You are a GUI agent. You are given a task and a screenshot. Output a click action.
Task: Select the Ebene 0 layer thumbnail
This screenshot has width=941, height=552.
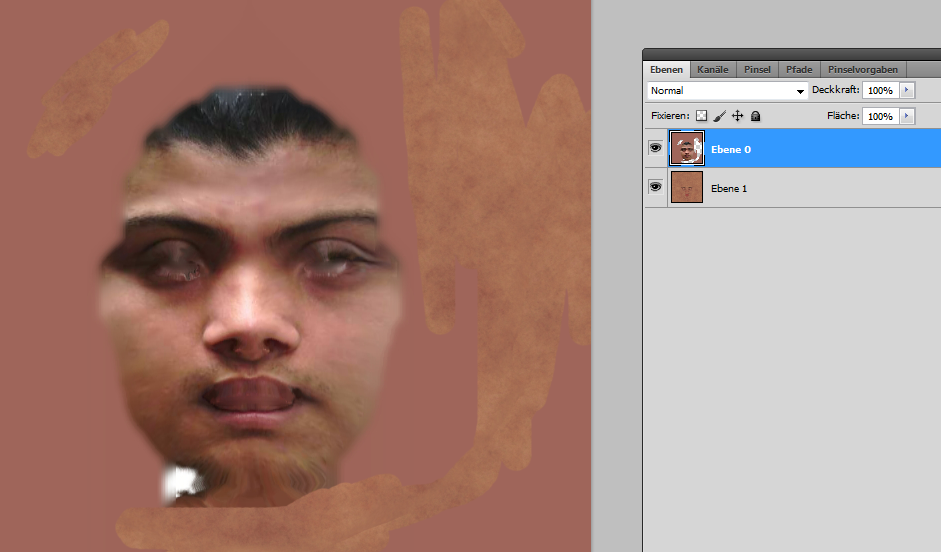687,148
